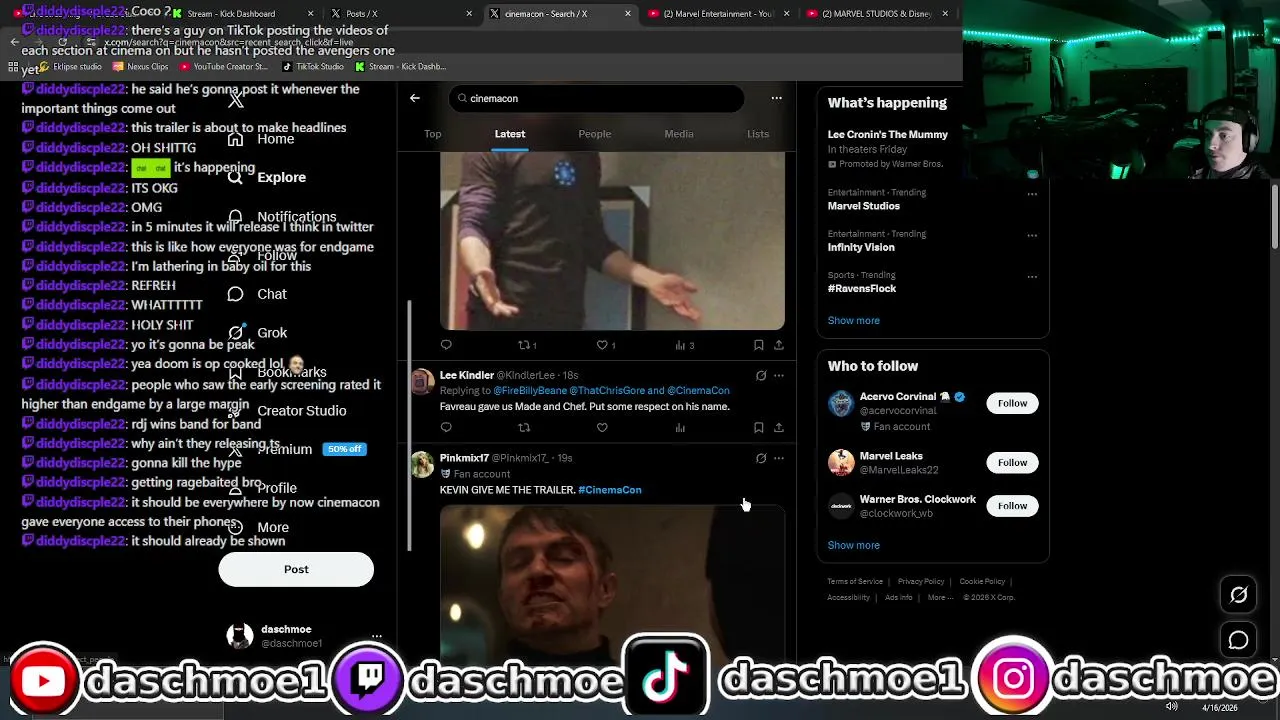
Task: Reply to the arc reactor image post
Action: tap(446, 345)
